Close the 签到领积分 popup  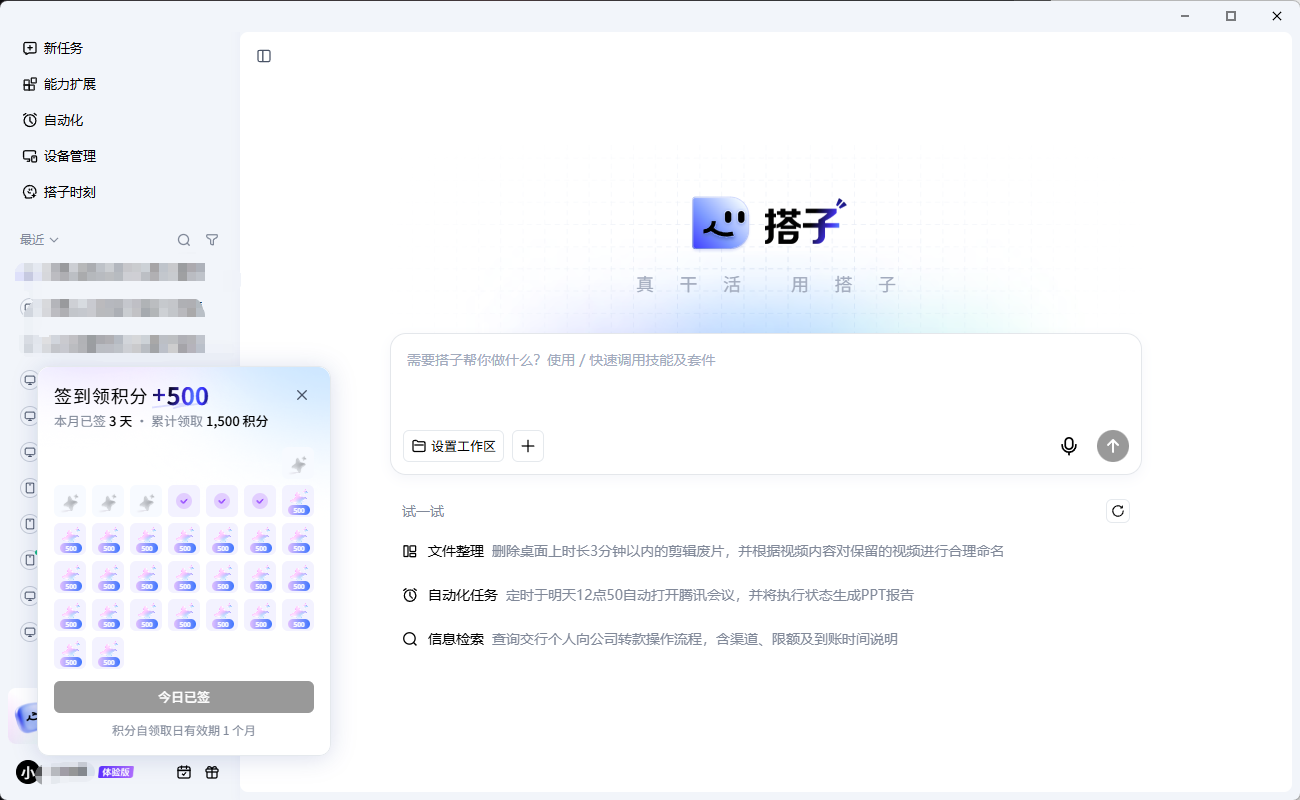click(x=302, y=395)
